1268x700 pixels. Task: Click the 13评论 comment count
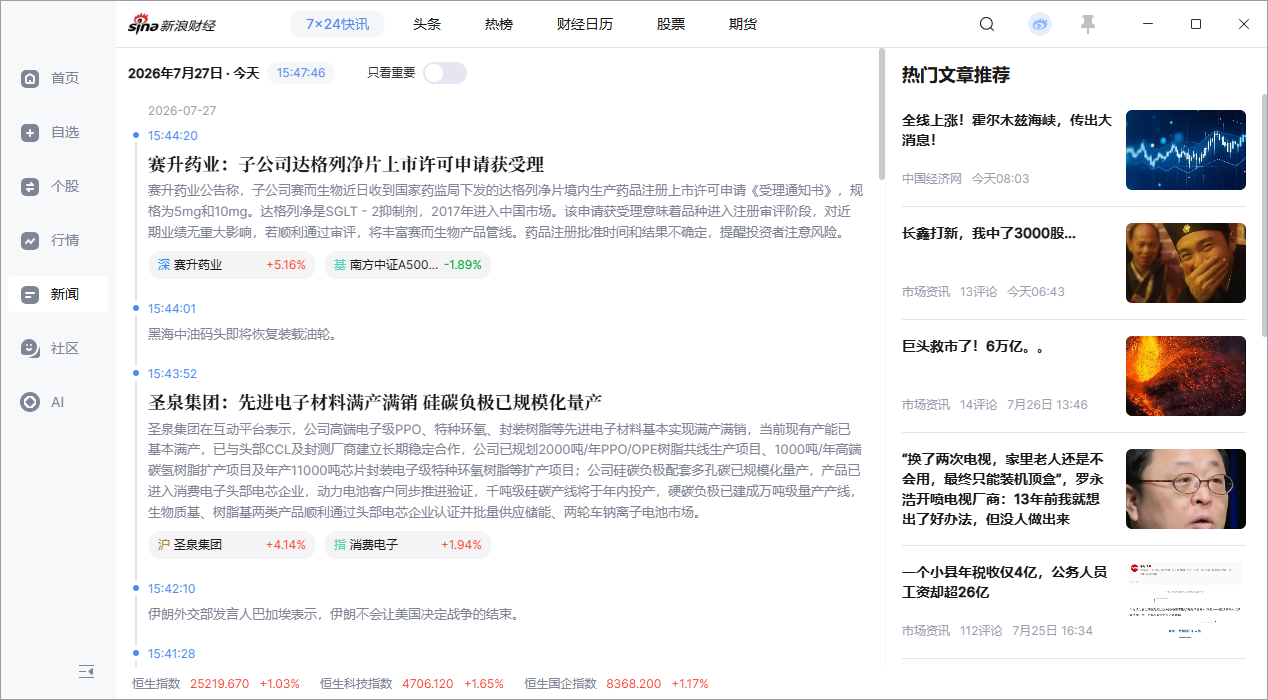[x=978, y=292]
